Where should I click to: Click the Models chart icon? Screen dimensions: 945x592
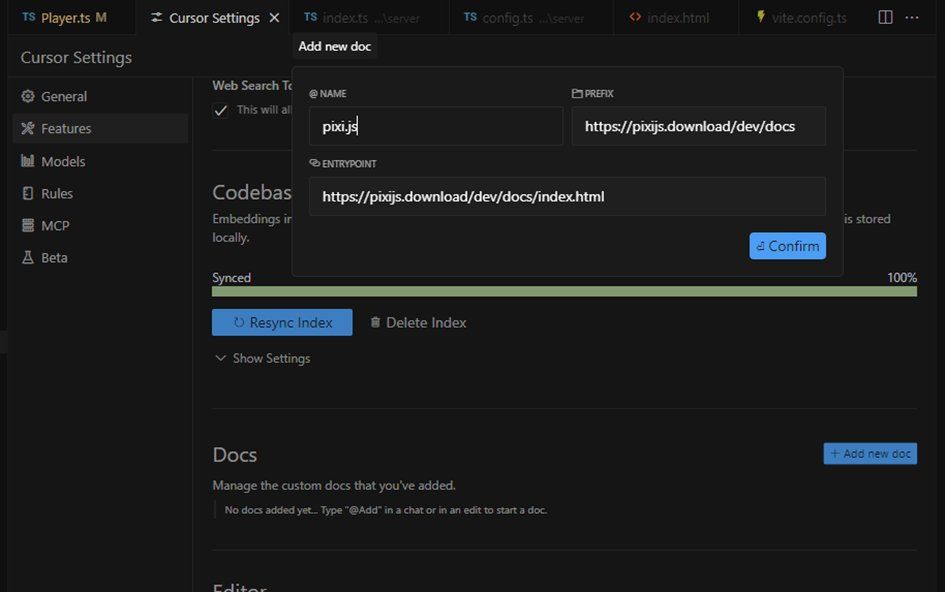(x=28, y=161)
